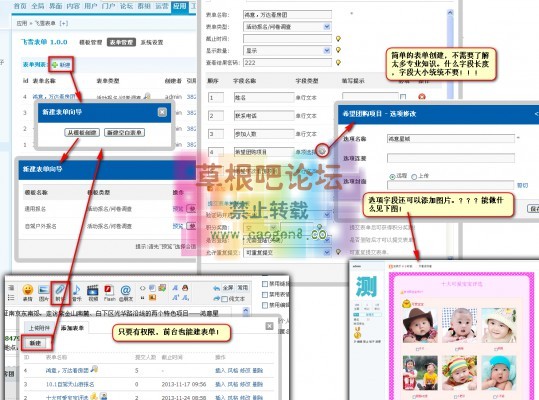Click the 从模板创建 button

[x=82, y=132]
